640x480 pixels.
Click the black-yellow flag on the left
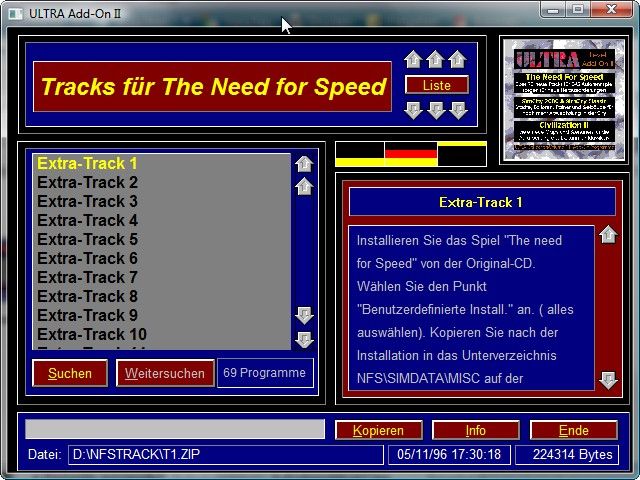(x=360, y=154)
